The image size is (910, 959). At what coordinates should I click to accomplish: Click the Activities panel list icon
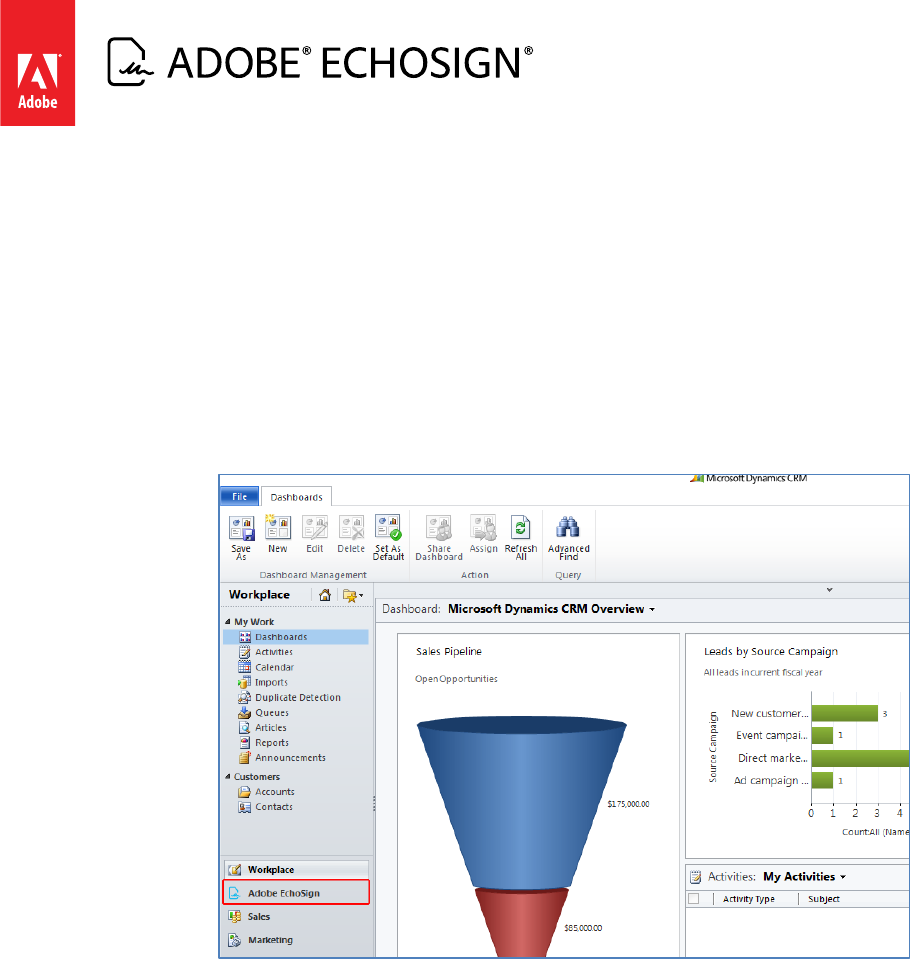(x=695, y=876)
